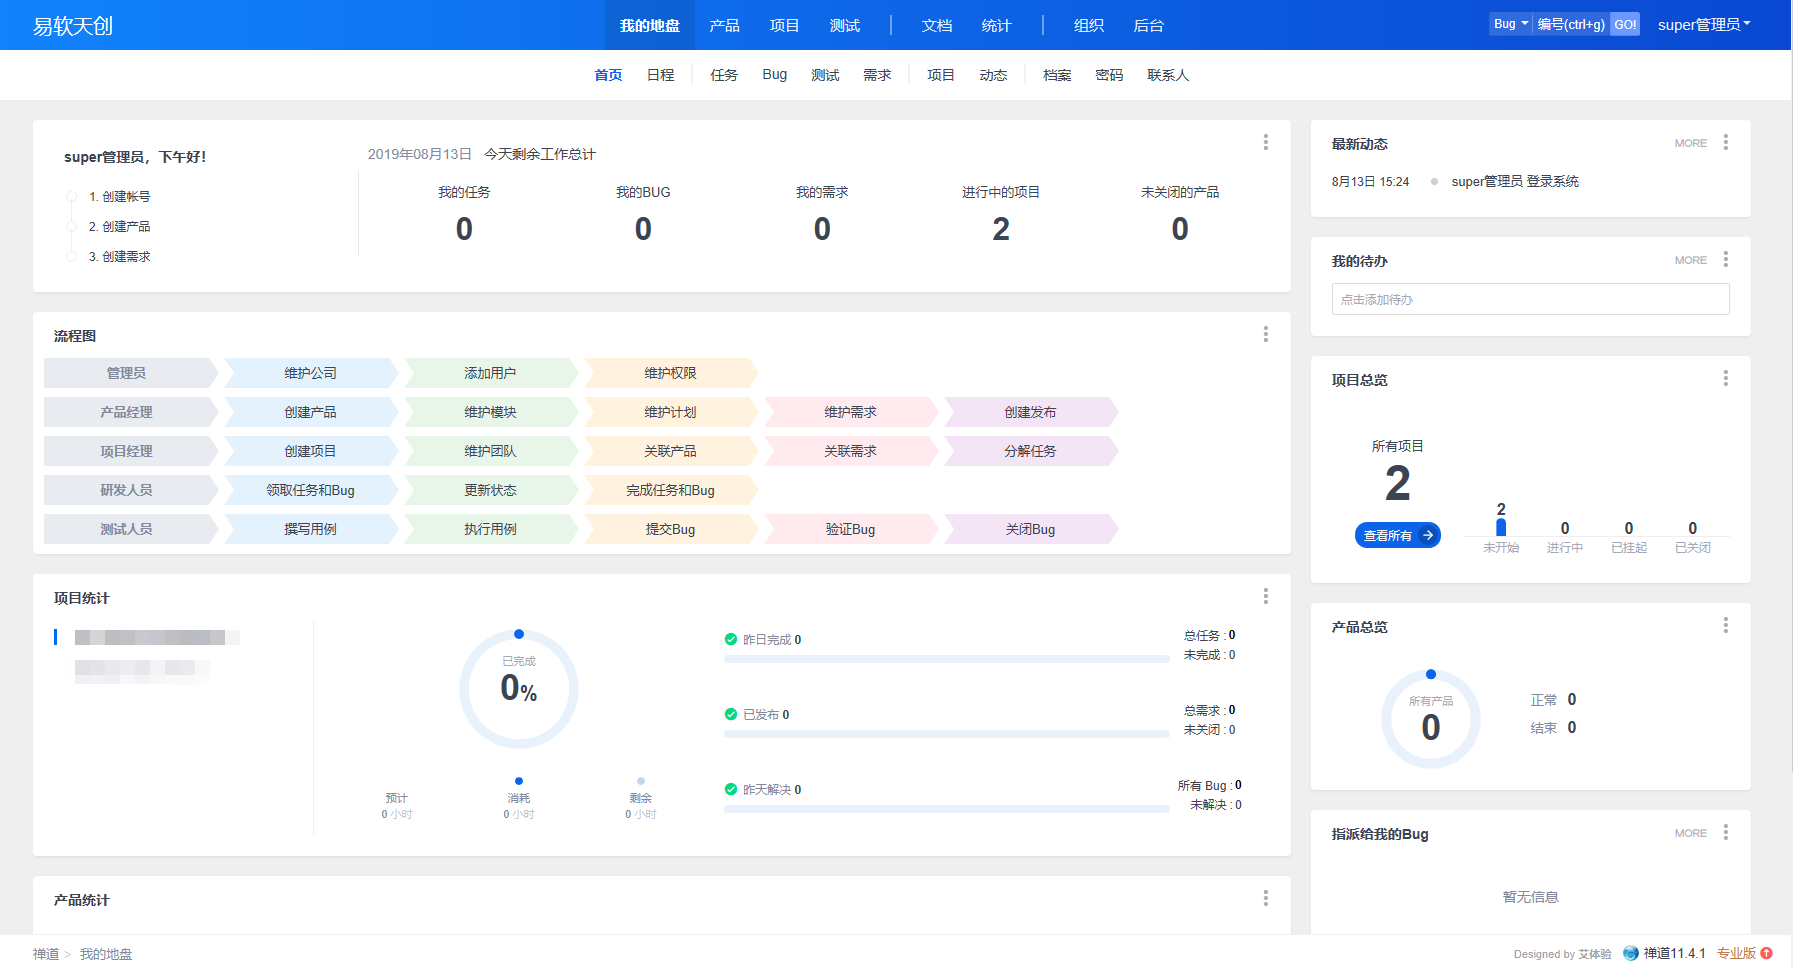Open the 项目总览 block three-dot menu
Image resolution: width=1793 pixels, height=969 pixels.
[x=1725, y=378]
